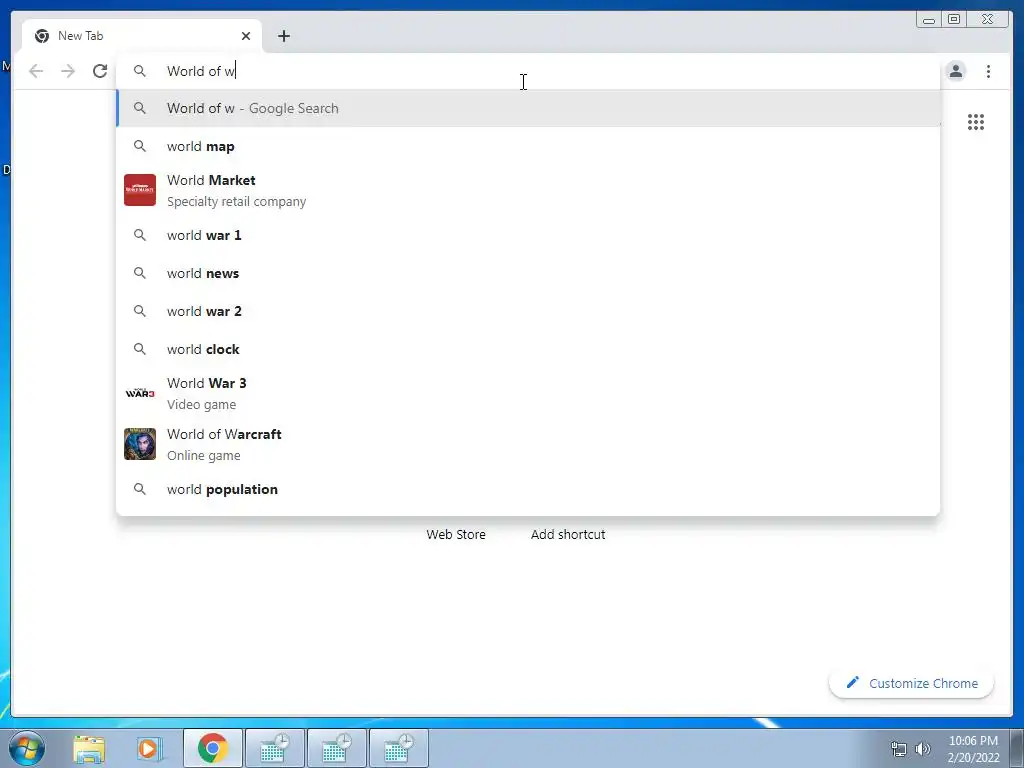Click the Add shortcut button

(568, 534)
